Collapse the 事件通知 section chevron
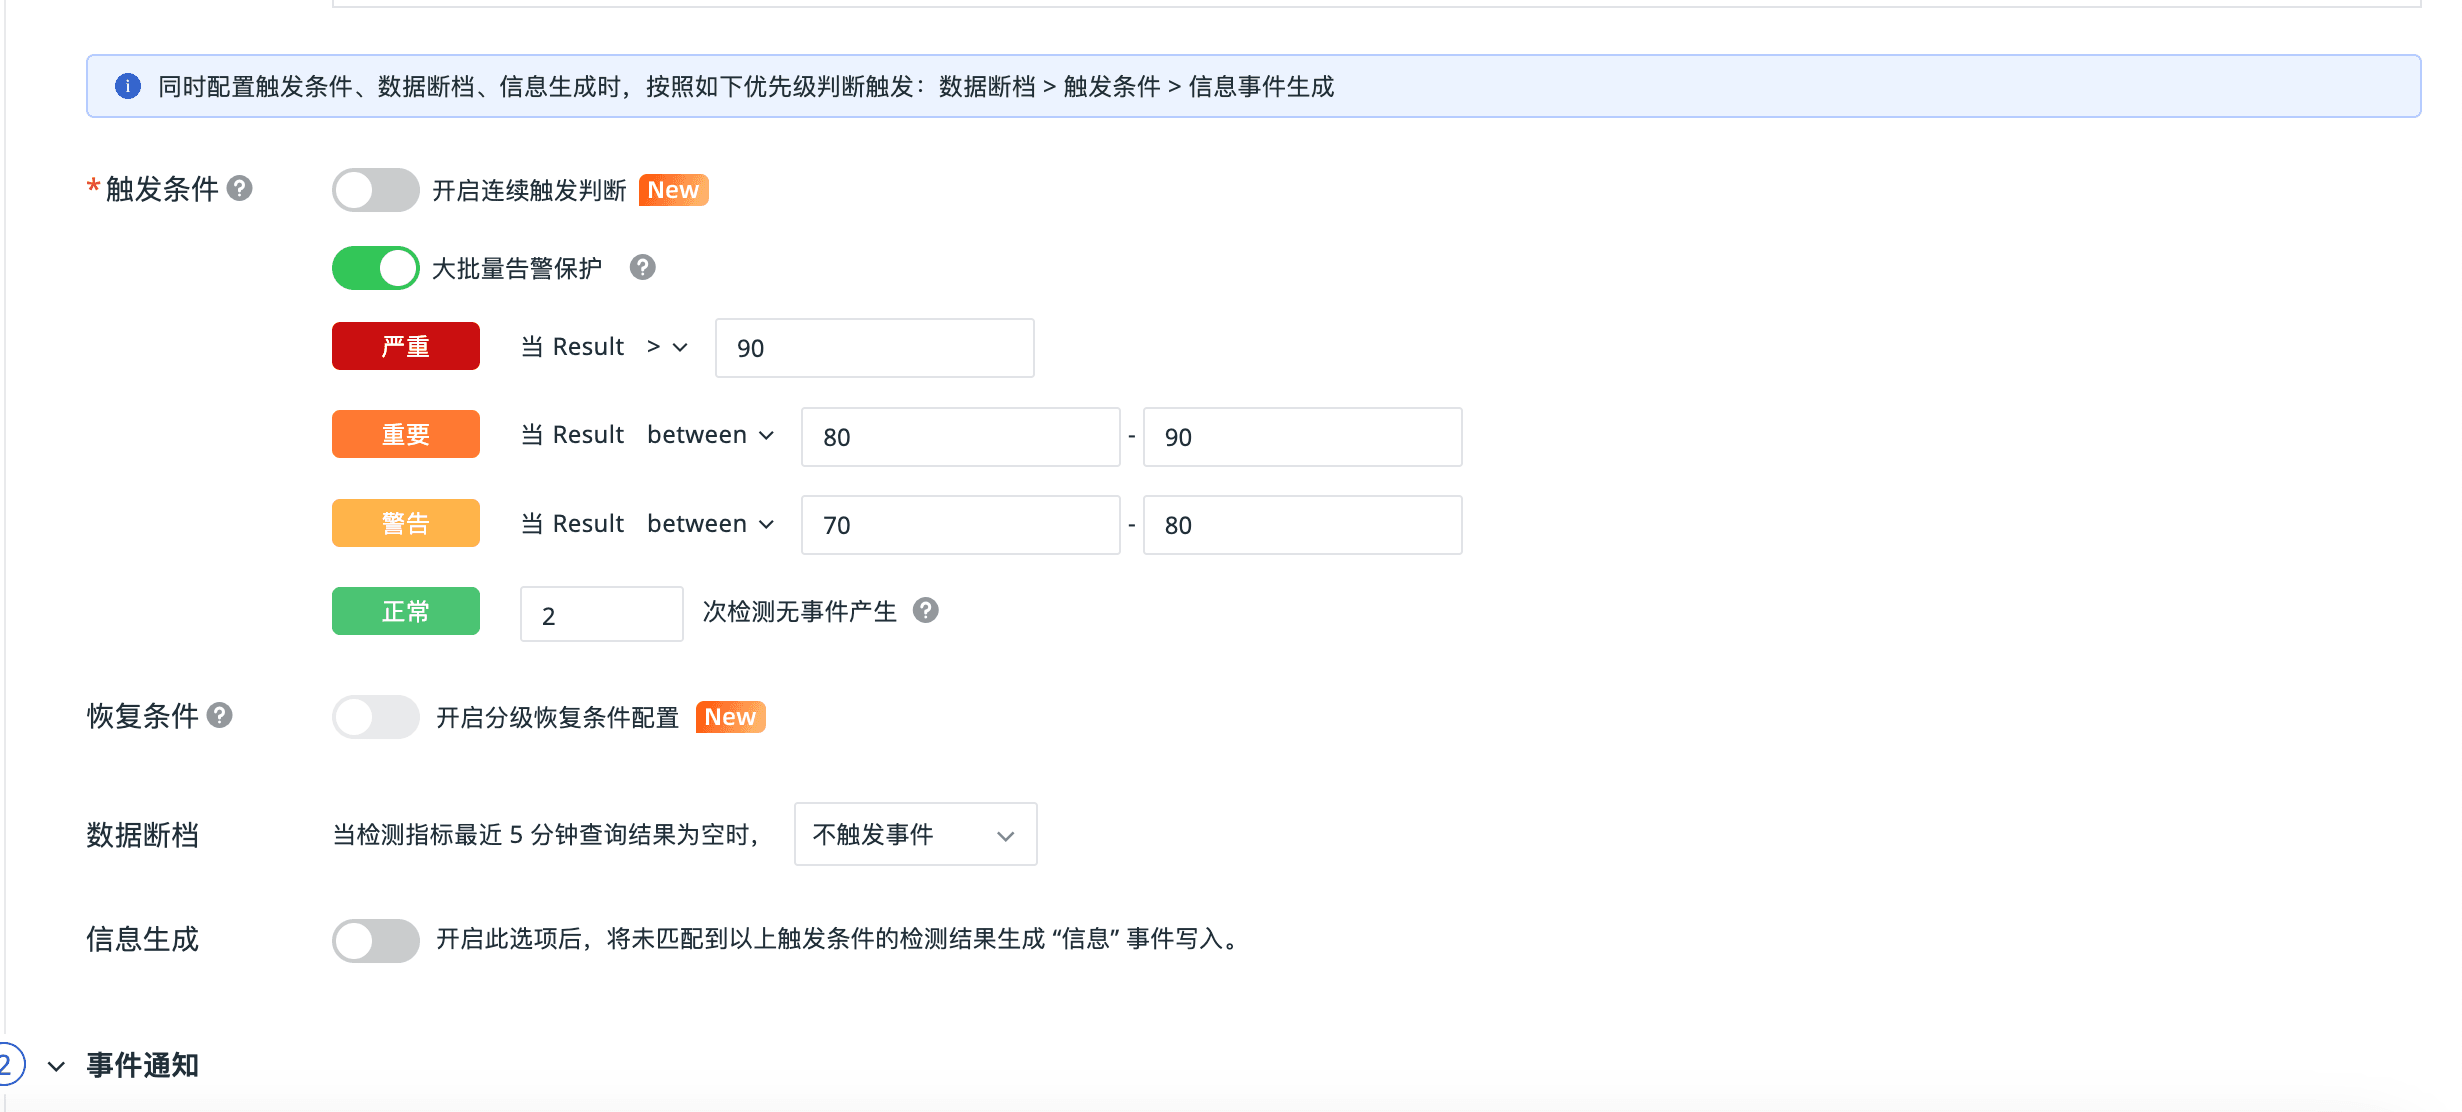This screenshot has width=2462, height=1112. 57,1066
